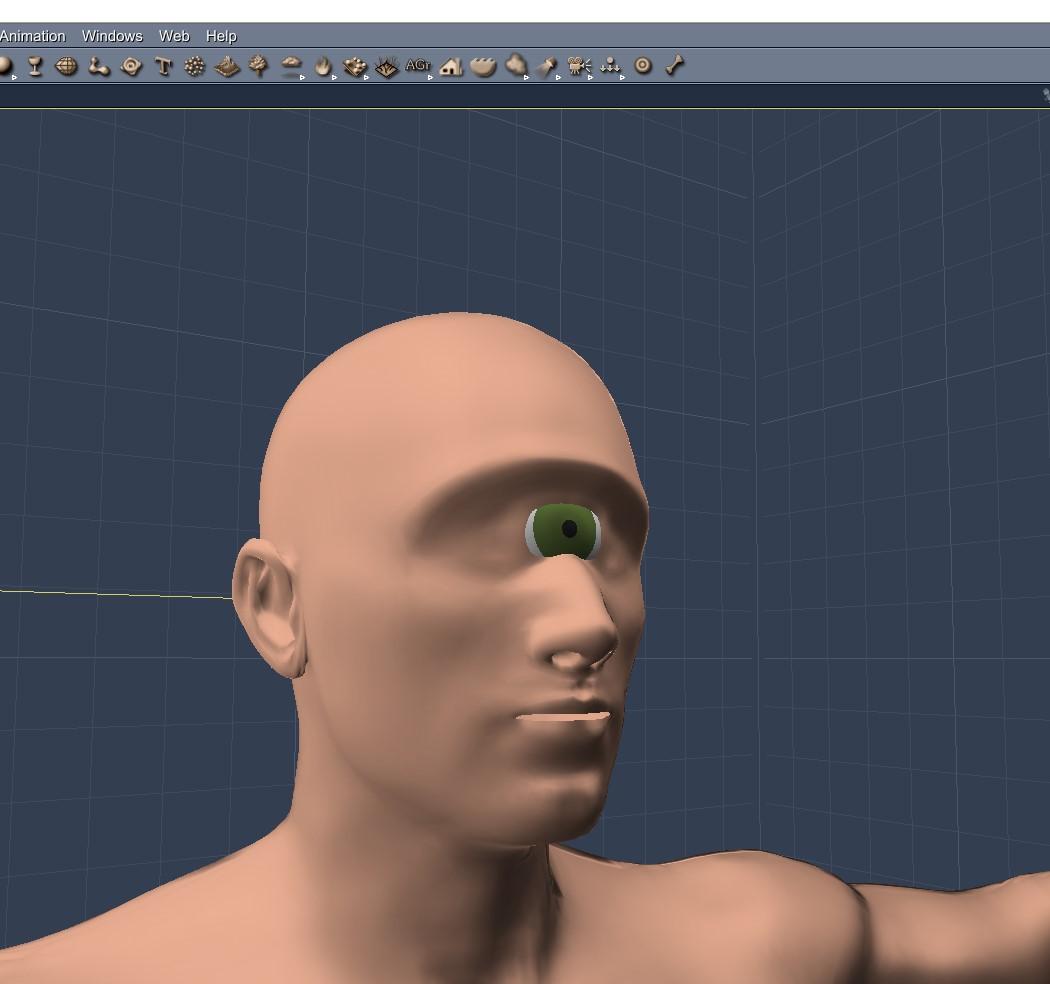The image size is (1050, 984).
Task: Select the metaball object tool
Action: pyautogui.click(x=99, y=66)
